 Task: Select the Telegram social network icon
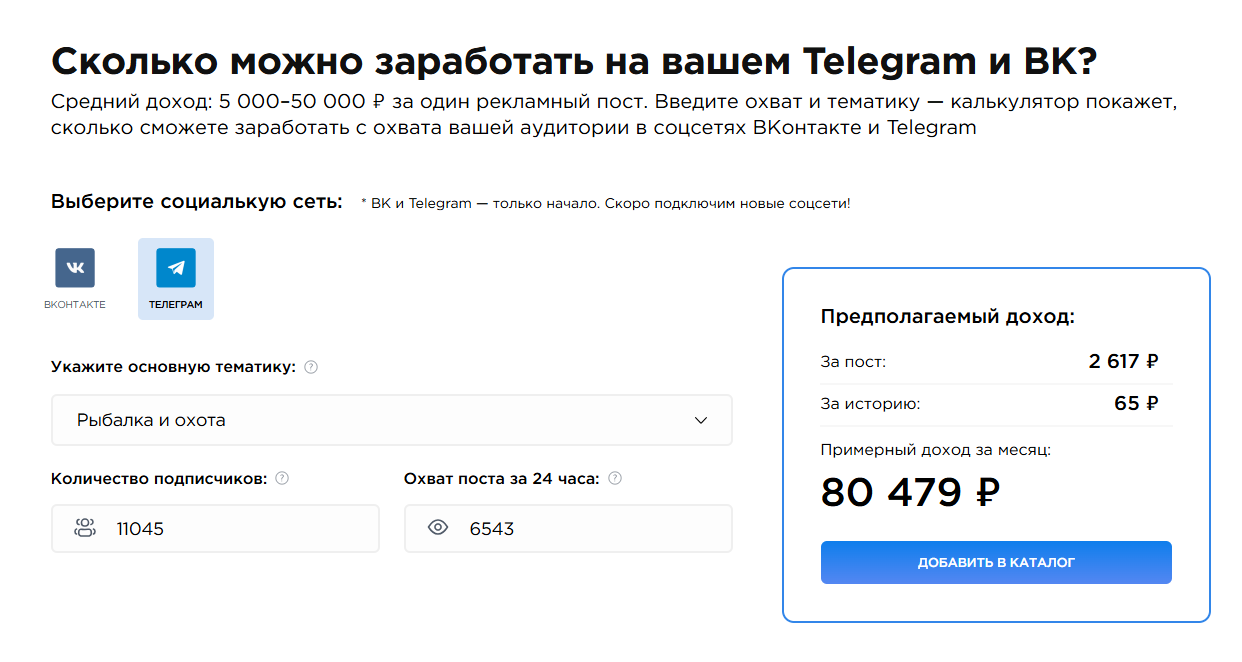[176, 268]
